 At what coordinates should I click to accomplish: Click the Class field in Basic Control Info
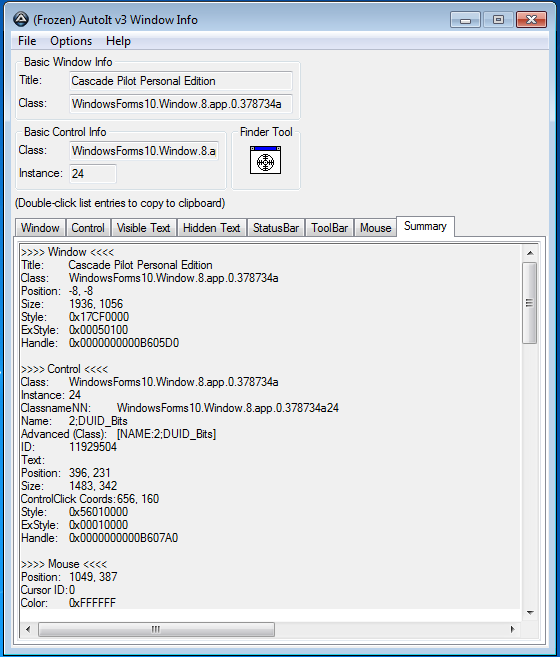(x=144, y=151)
